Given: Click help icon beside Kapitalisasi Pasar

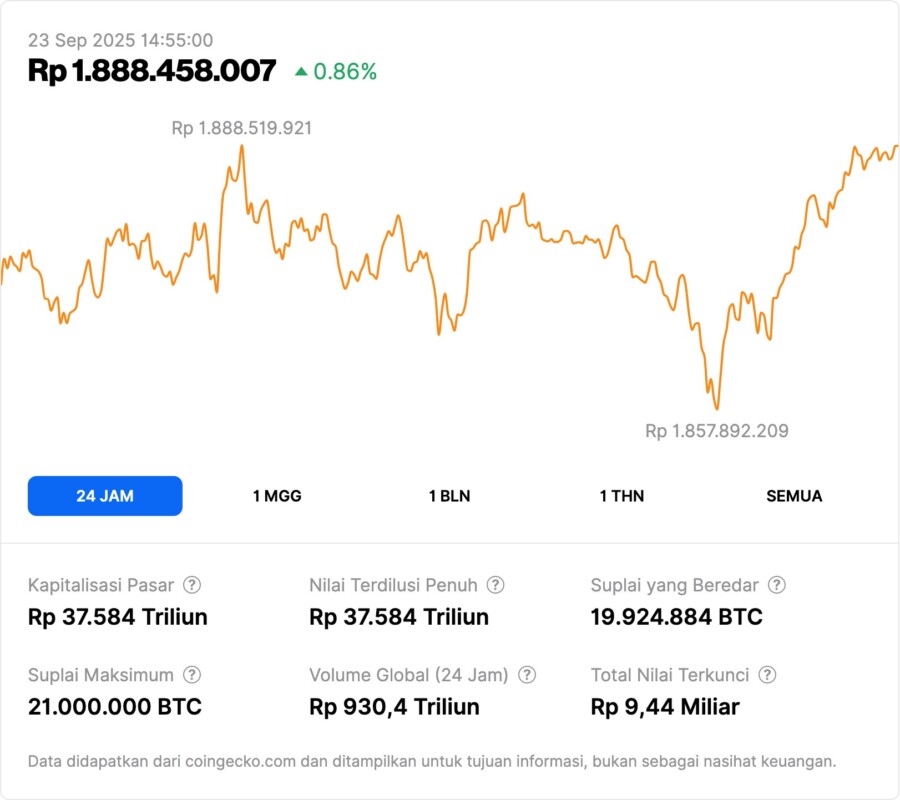Looking at the screenshot, I should coord(192,585).
